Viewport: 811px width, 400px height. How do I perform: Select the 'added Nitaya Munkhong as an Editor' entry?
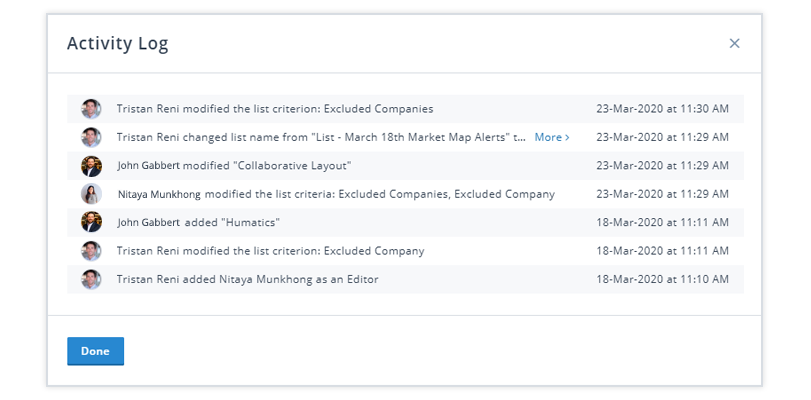(x=406, y=279)
